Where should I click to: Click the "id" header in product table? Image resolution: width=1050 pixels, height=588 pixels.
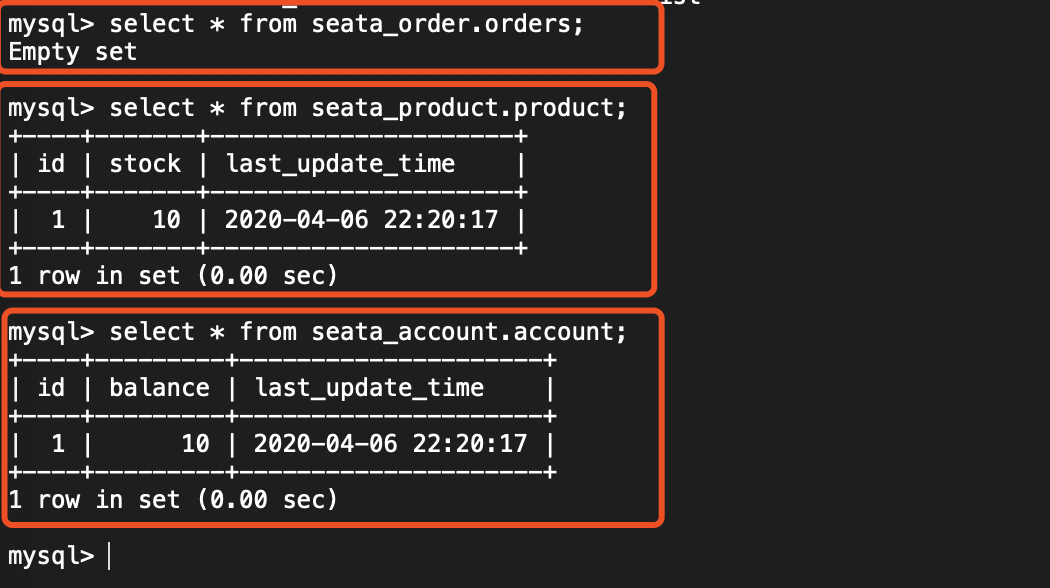click(51, 163)
